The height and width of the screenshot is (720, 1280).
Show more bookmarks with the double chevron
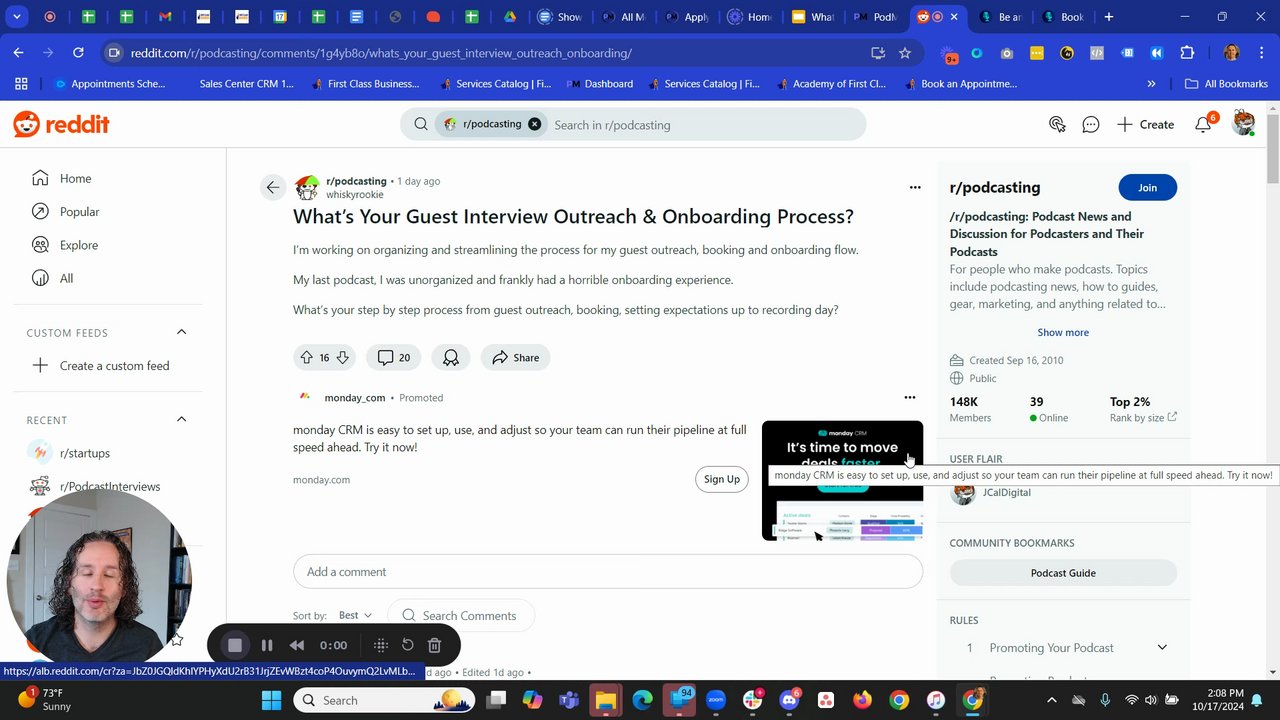pyautogui.click(x=1151, y=84)
